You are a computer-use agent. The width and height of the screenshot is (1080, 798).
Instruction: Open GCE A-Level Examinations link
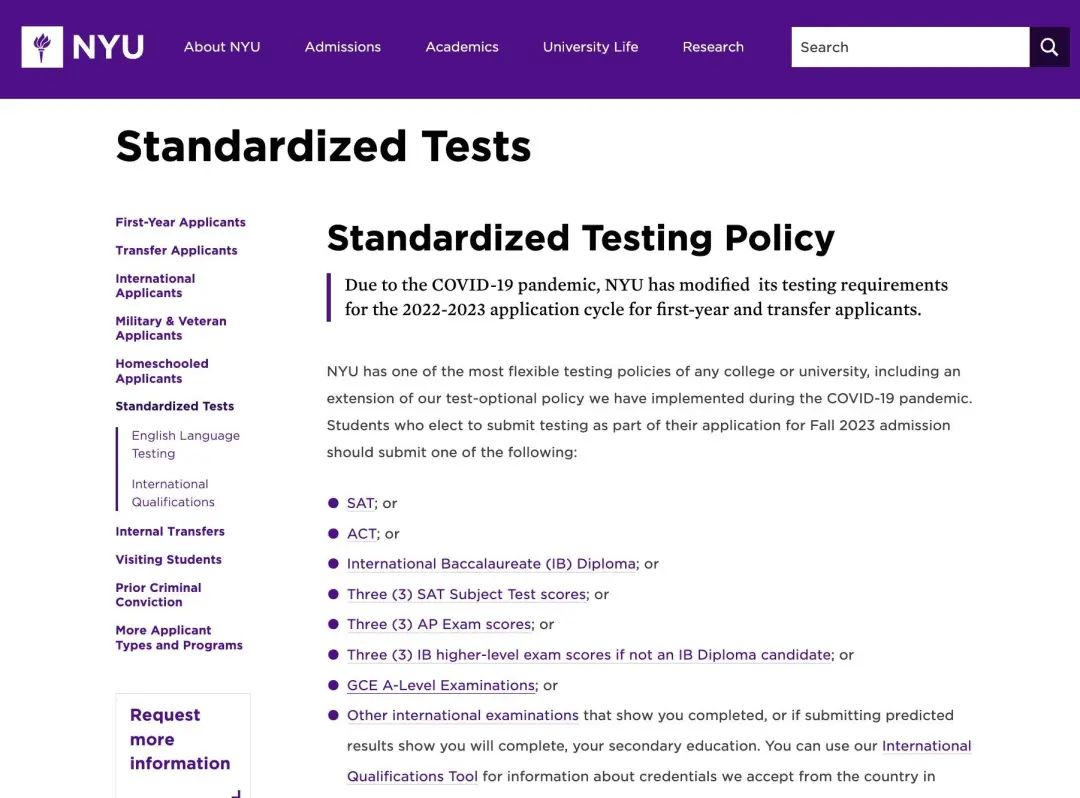coord(441,685)
